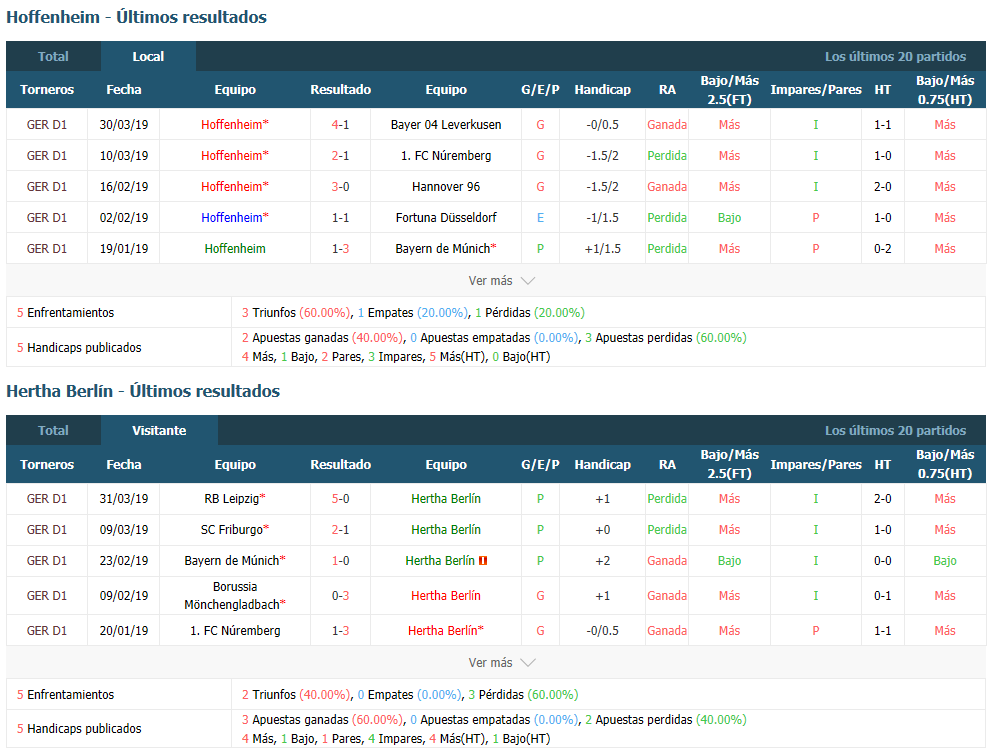Click the +2 handicap in Hertha Berlín table
996x752 pixels.
[x=602, y=561]
